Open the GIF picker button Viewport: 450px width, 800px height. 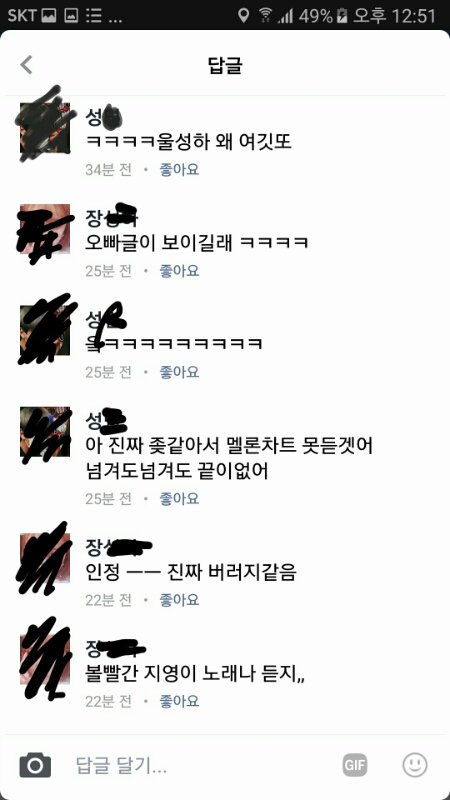[355, 765]
